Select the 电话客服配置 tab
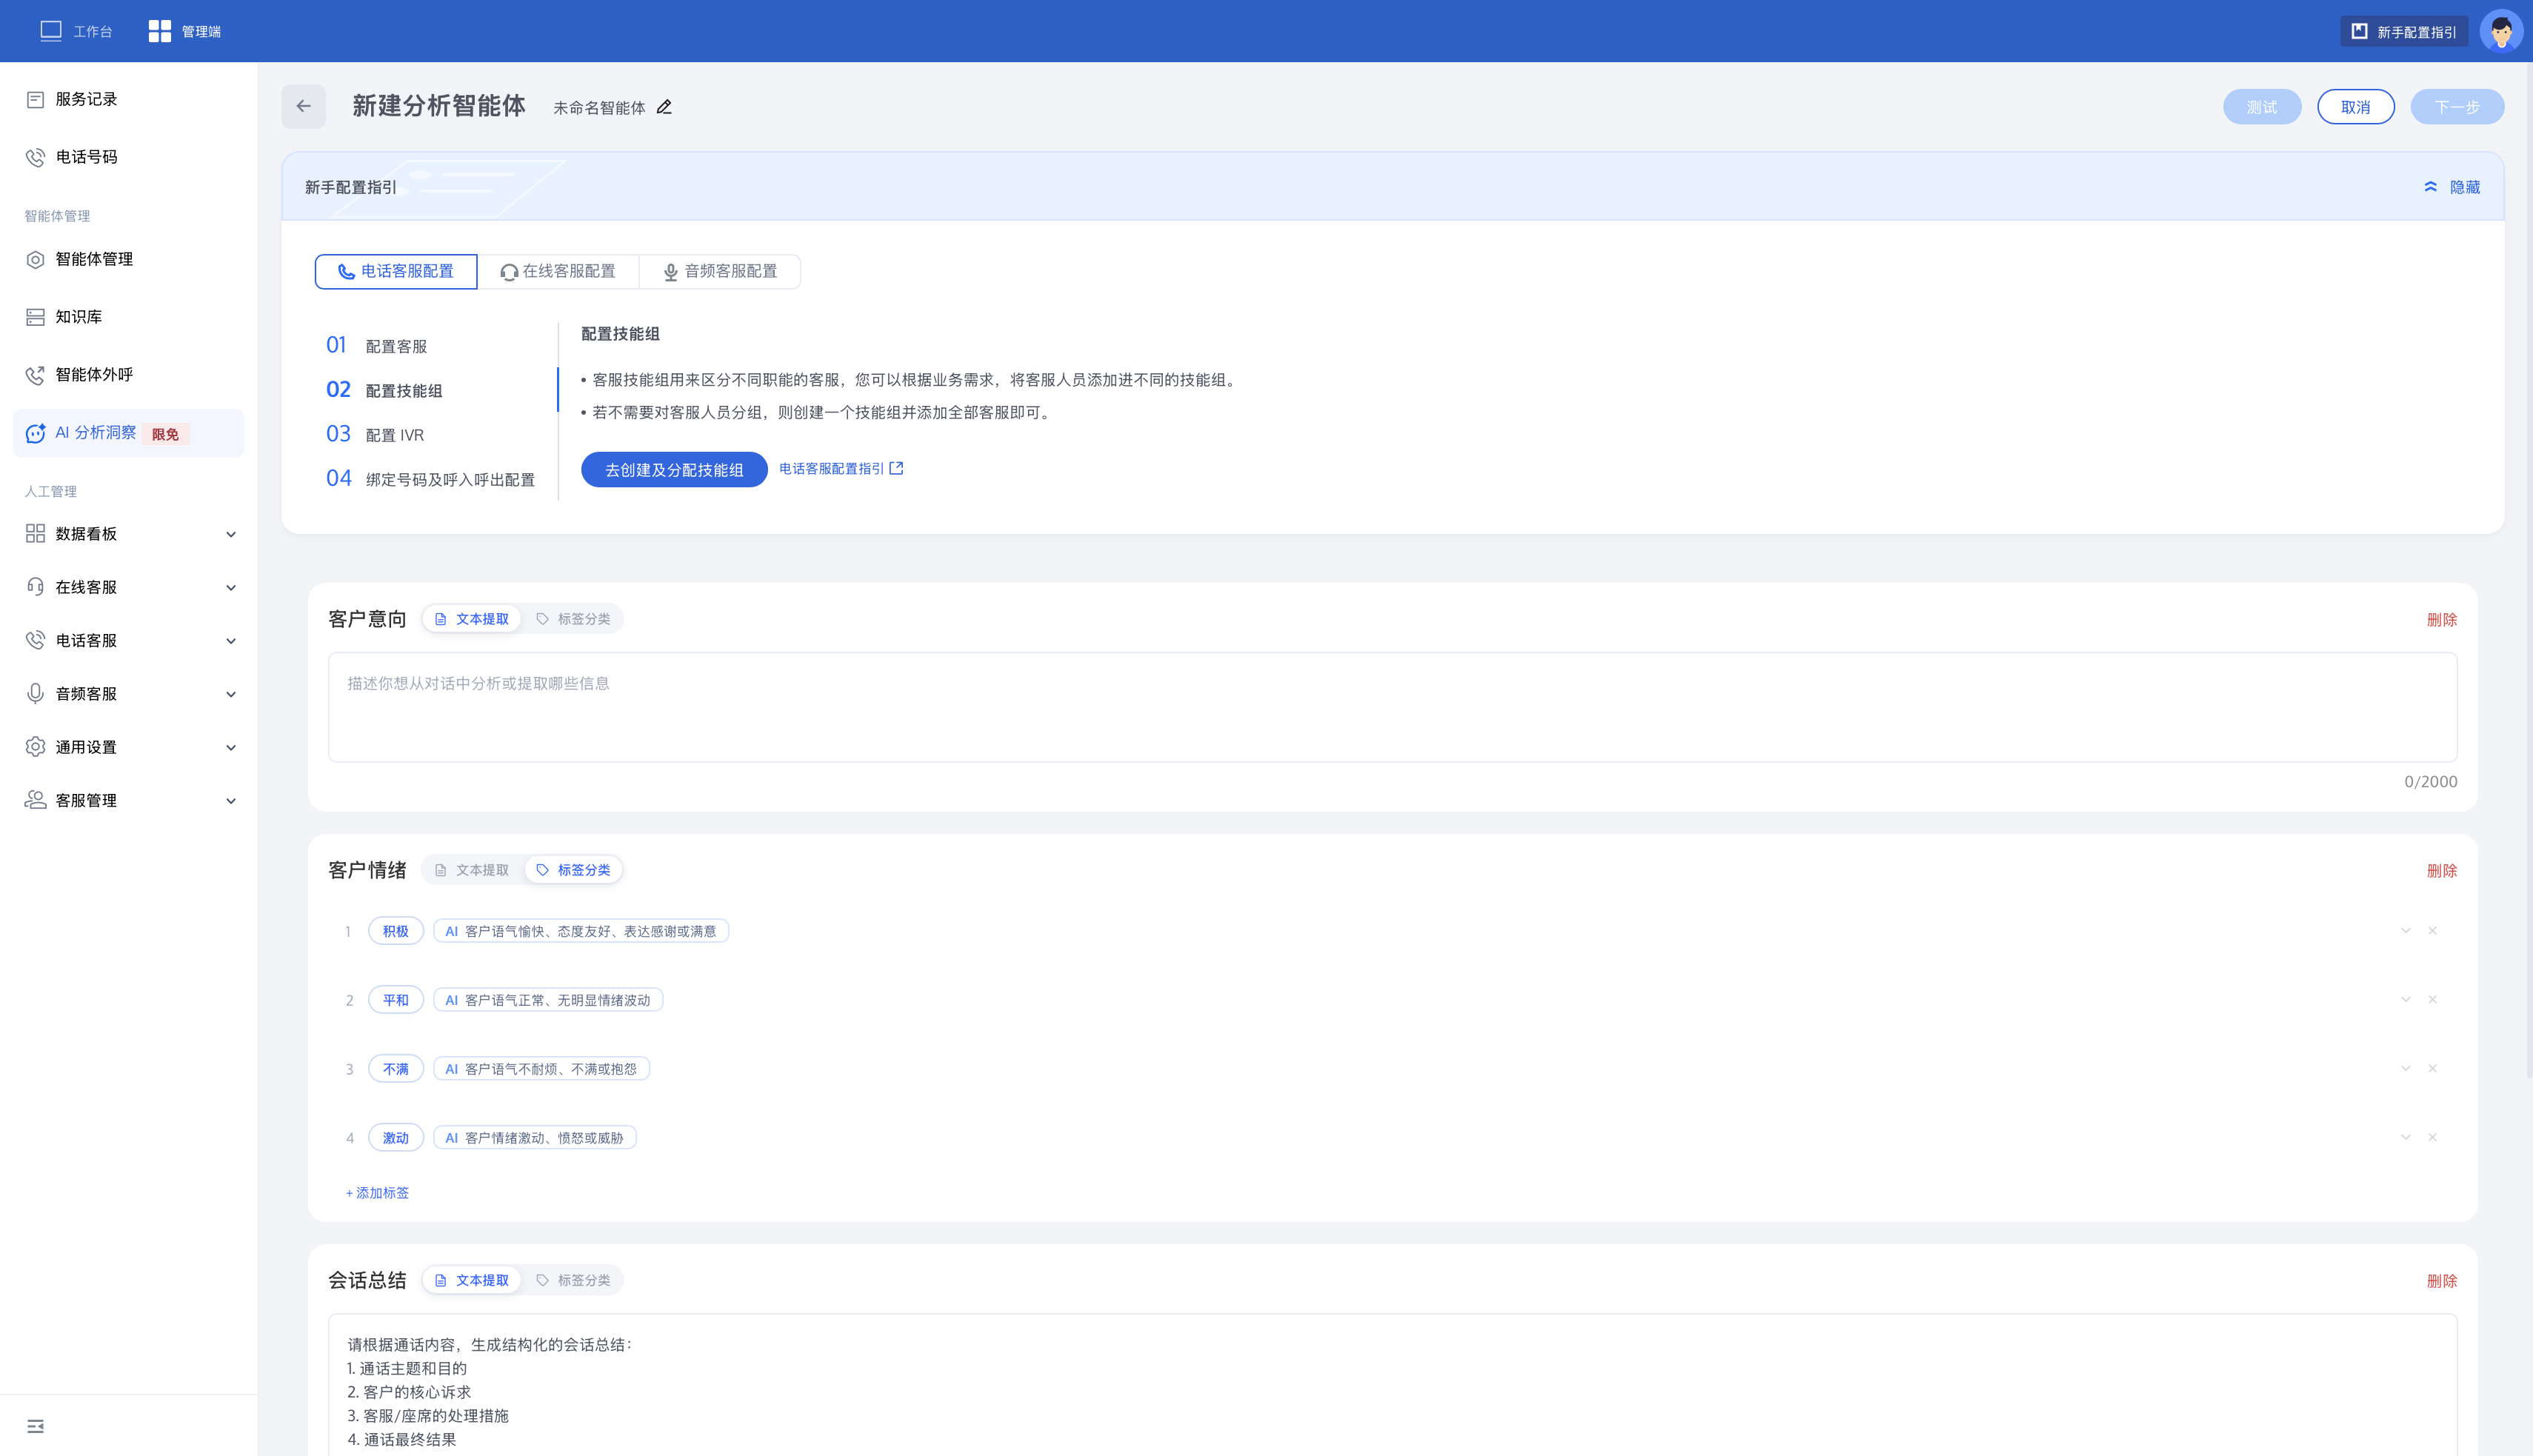The image size is (2533, 1456). point(396,271)
